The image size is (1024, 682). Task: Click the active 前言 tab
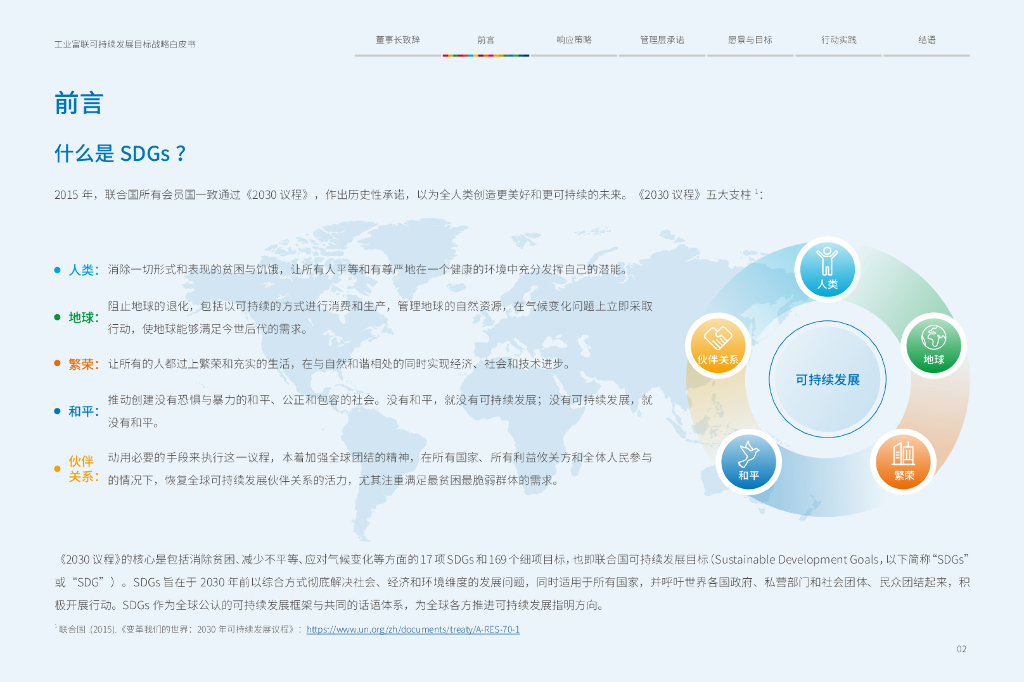486,41
